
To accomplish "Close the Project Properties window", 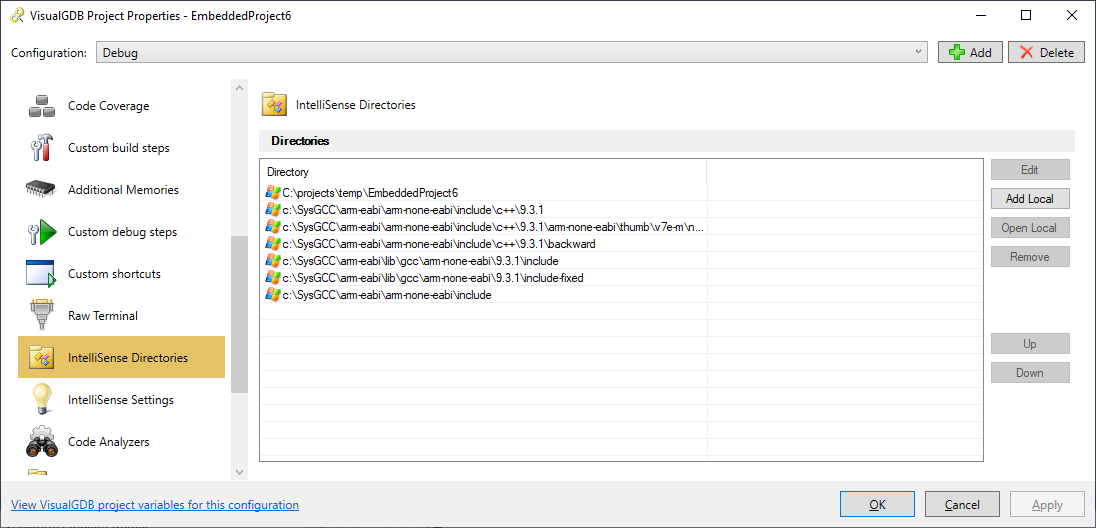I will tap(1071, 15).
